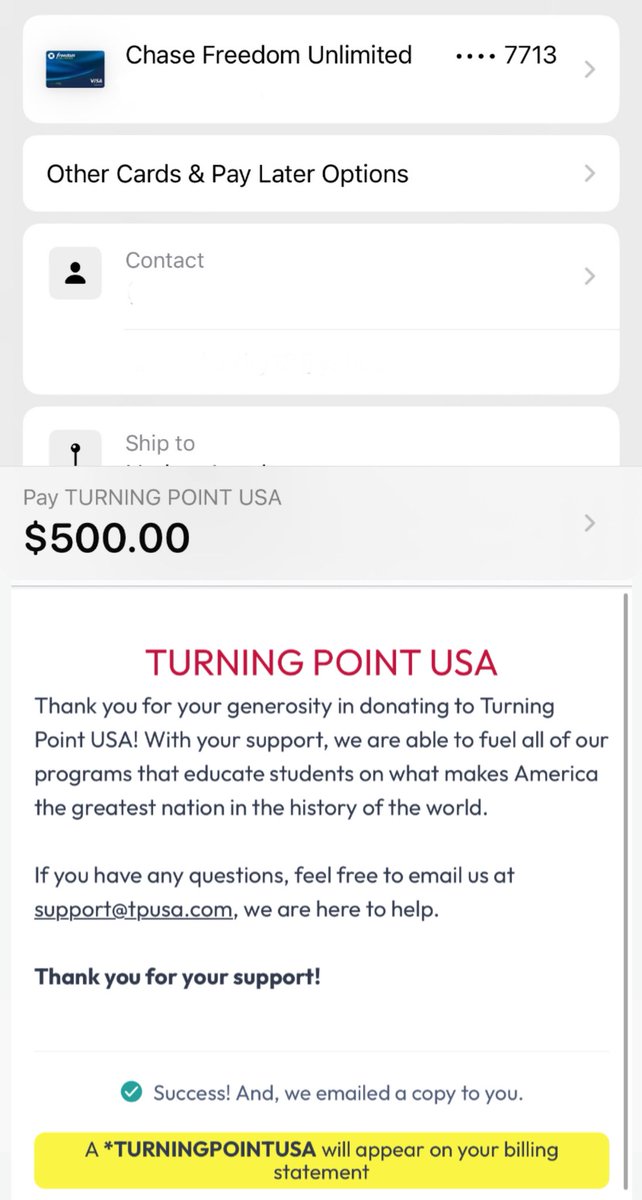Expand the Contact row chevron
642x1200 pixels.
click(x=590, y=276)
